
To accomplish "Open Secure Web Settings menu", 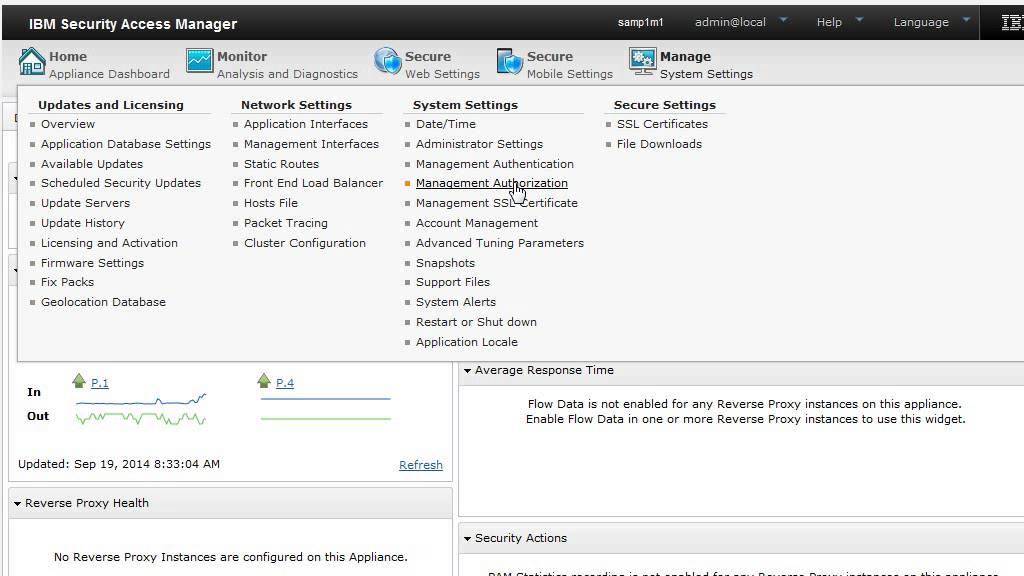I will click(426, 64).
